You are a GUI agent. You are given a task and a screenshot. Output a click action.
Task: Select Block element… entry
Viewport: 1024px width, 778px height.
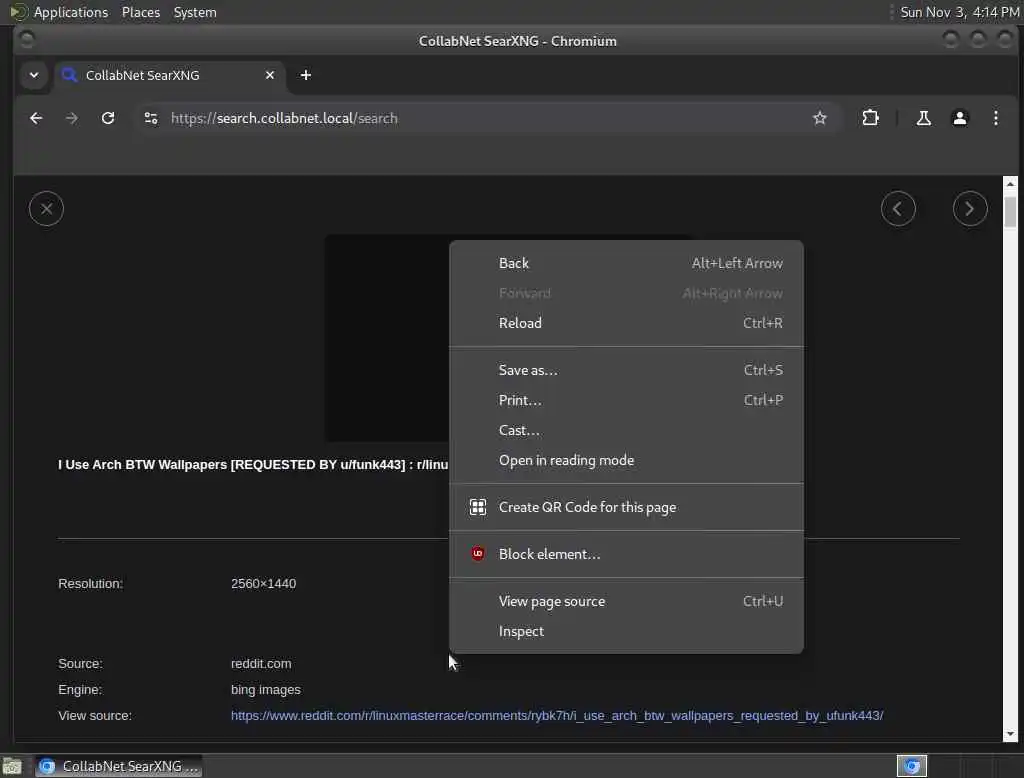point(626,554)
